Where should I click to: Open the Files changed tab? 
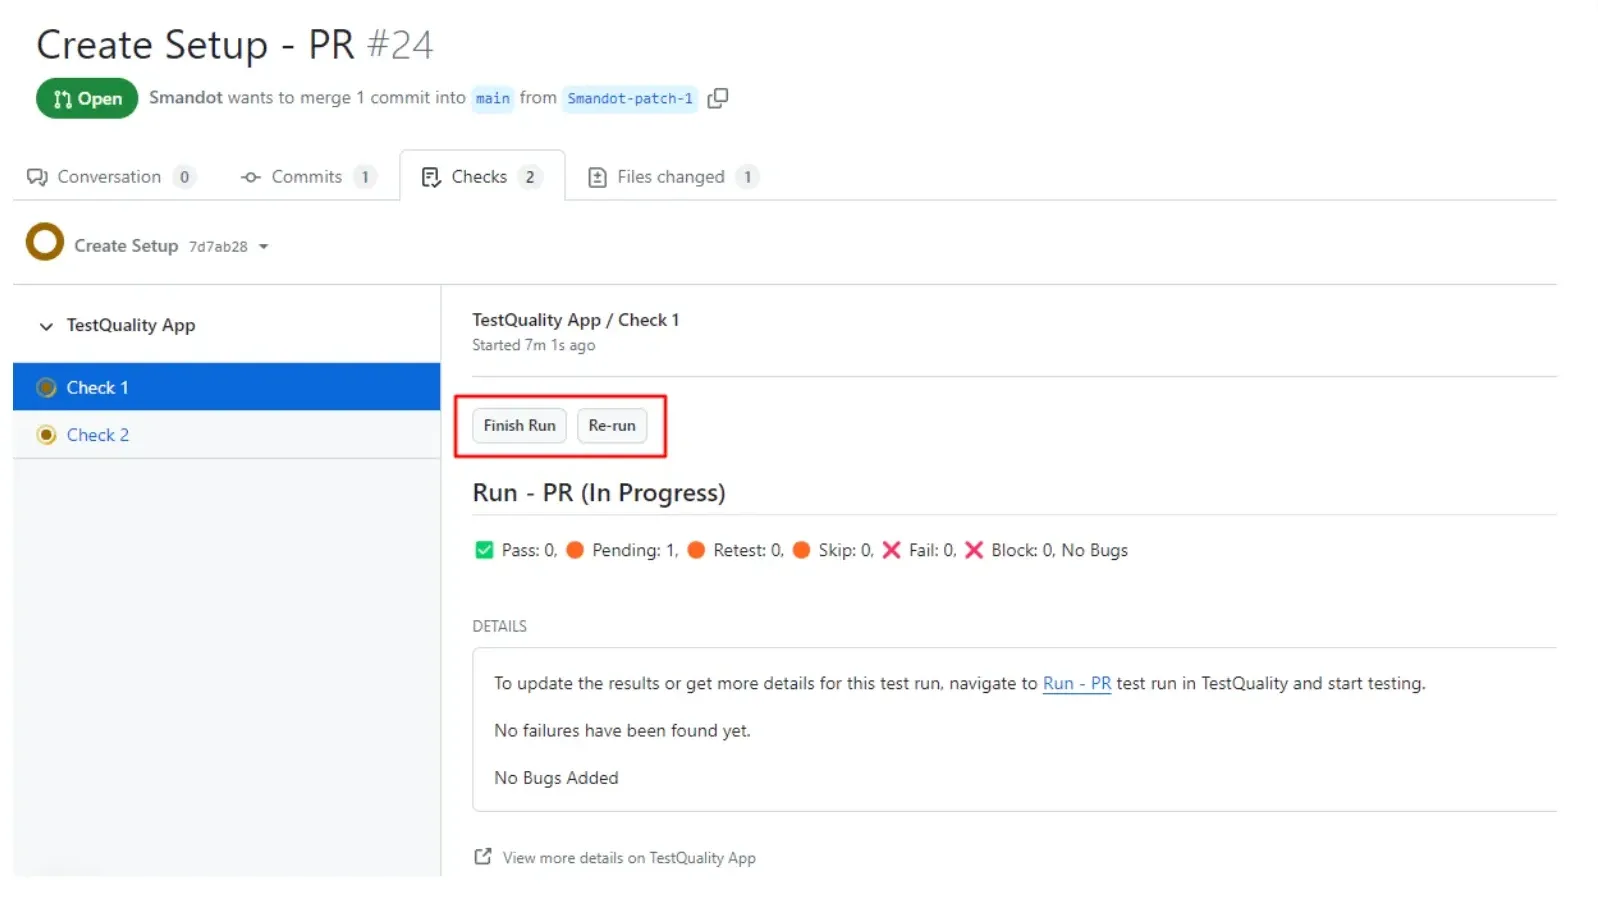672,176
